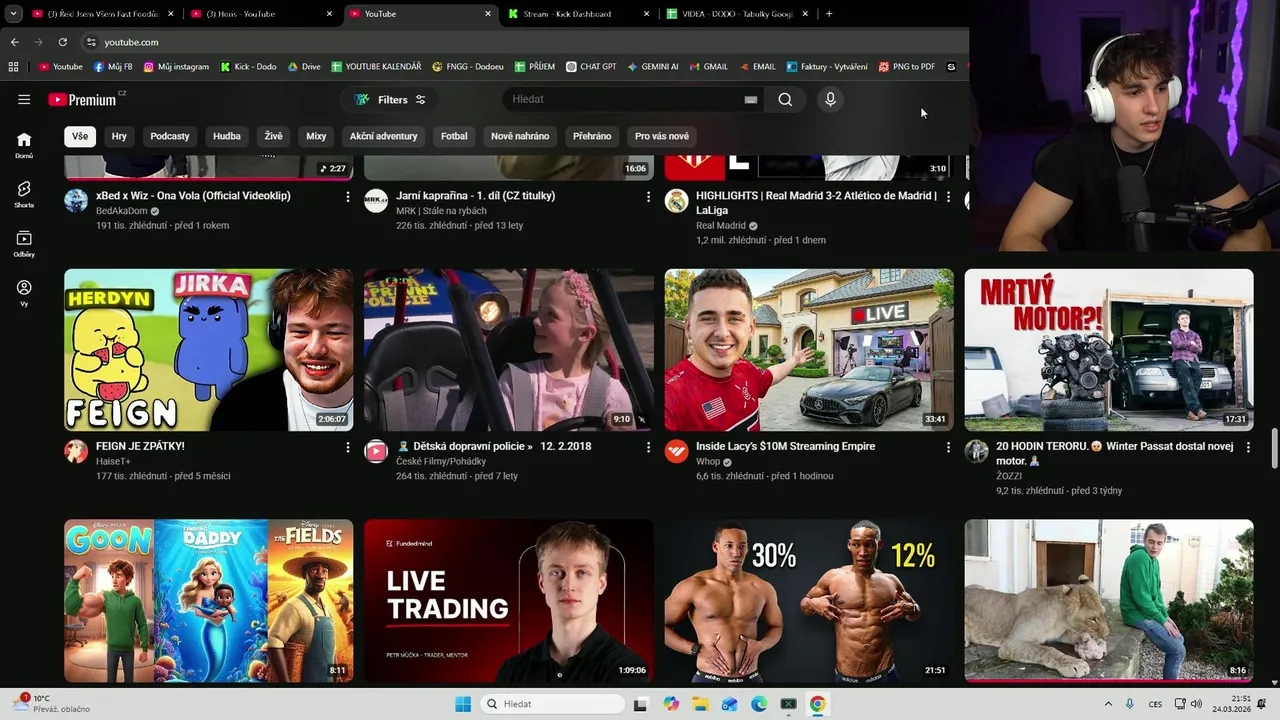1280x720 pixels.
Task: Open a new Chrome tab with the plus button
Action: point(829,14)
